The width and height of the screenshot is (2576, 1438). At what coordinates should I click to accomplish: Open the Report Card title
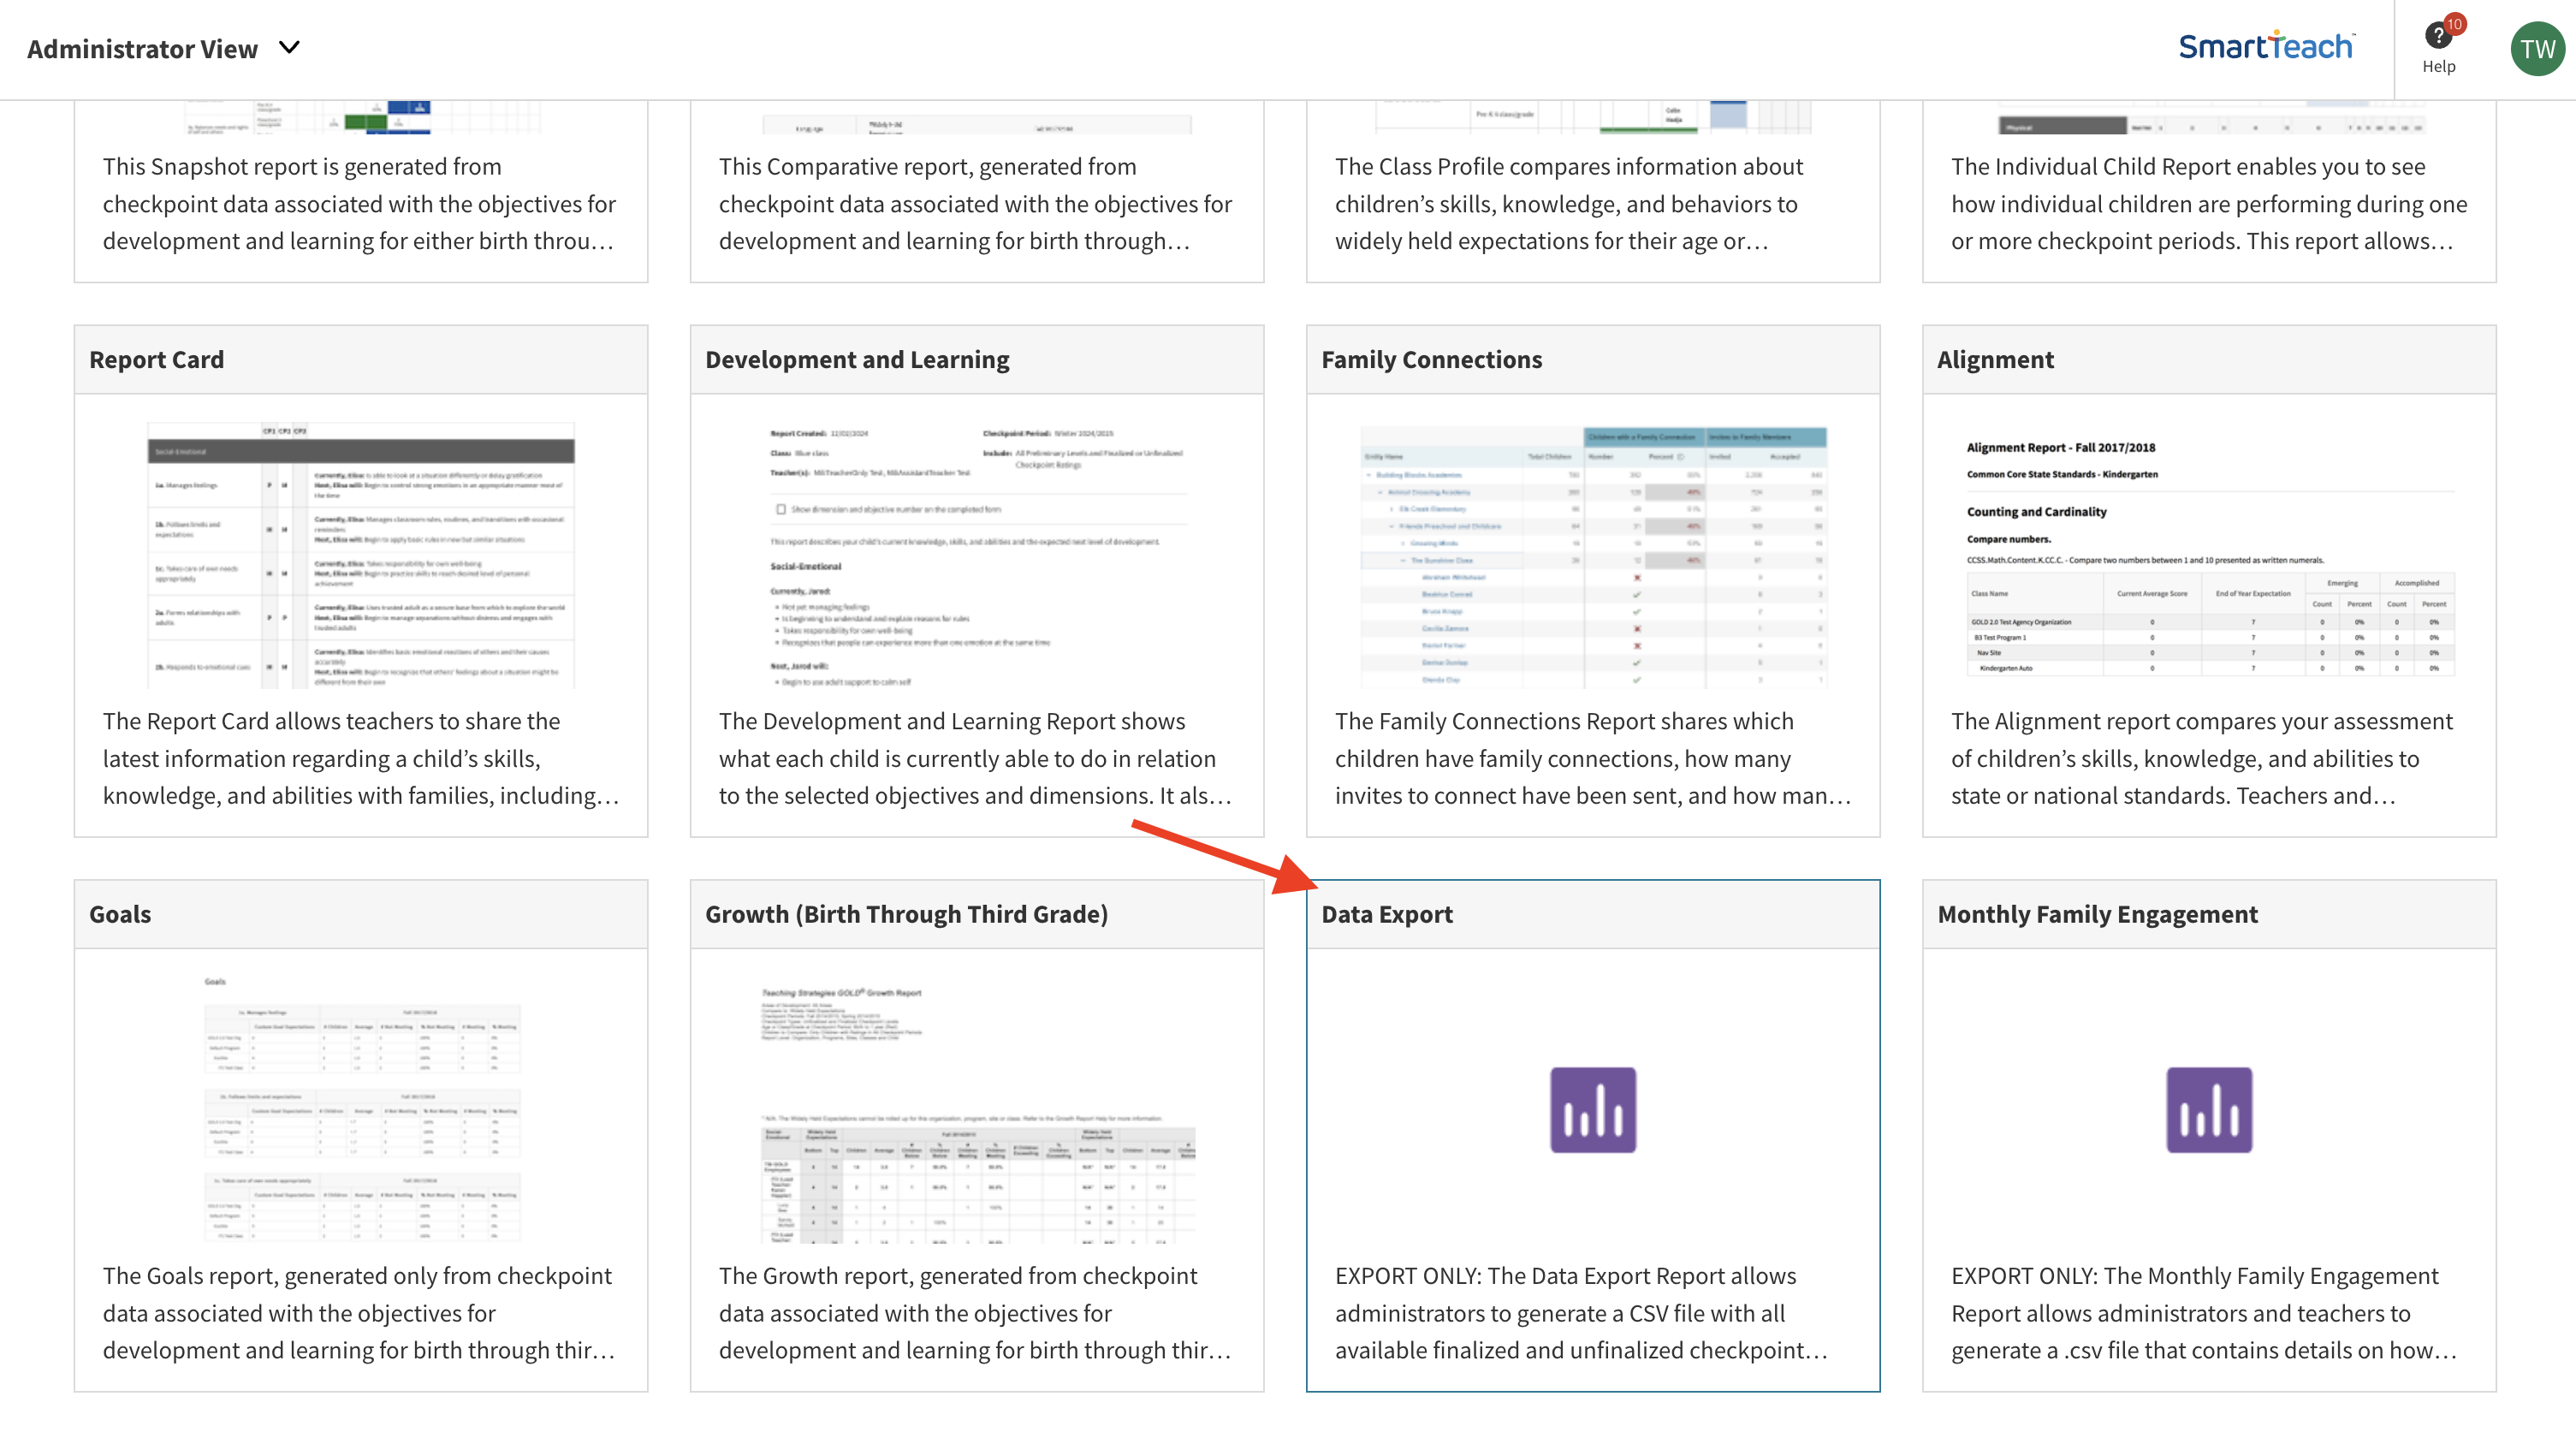point(156,360)
